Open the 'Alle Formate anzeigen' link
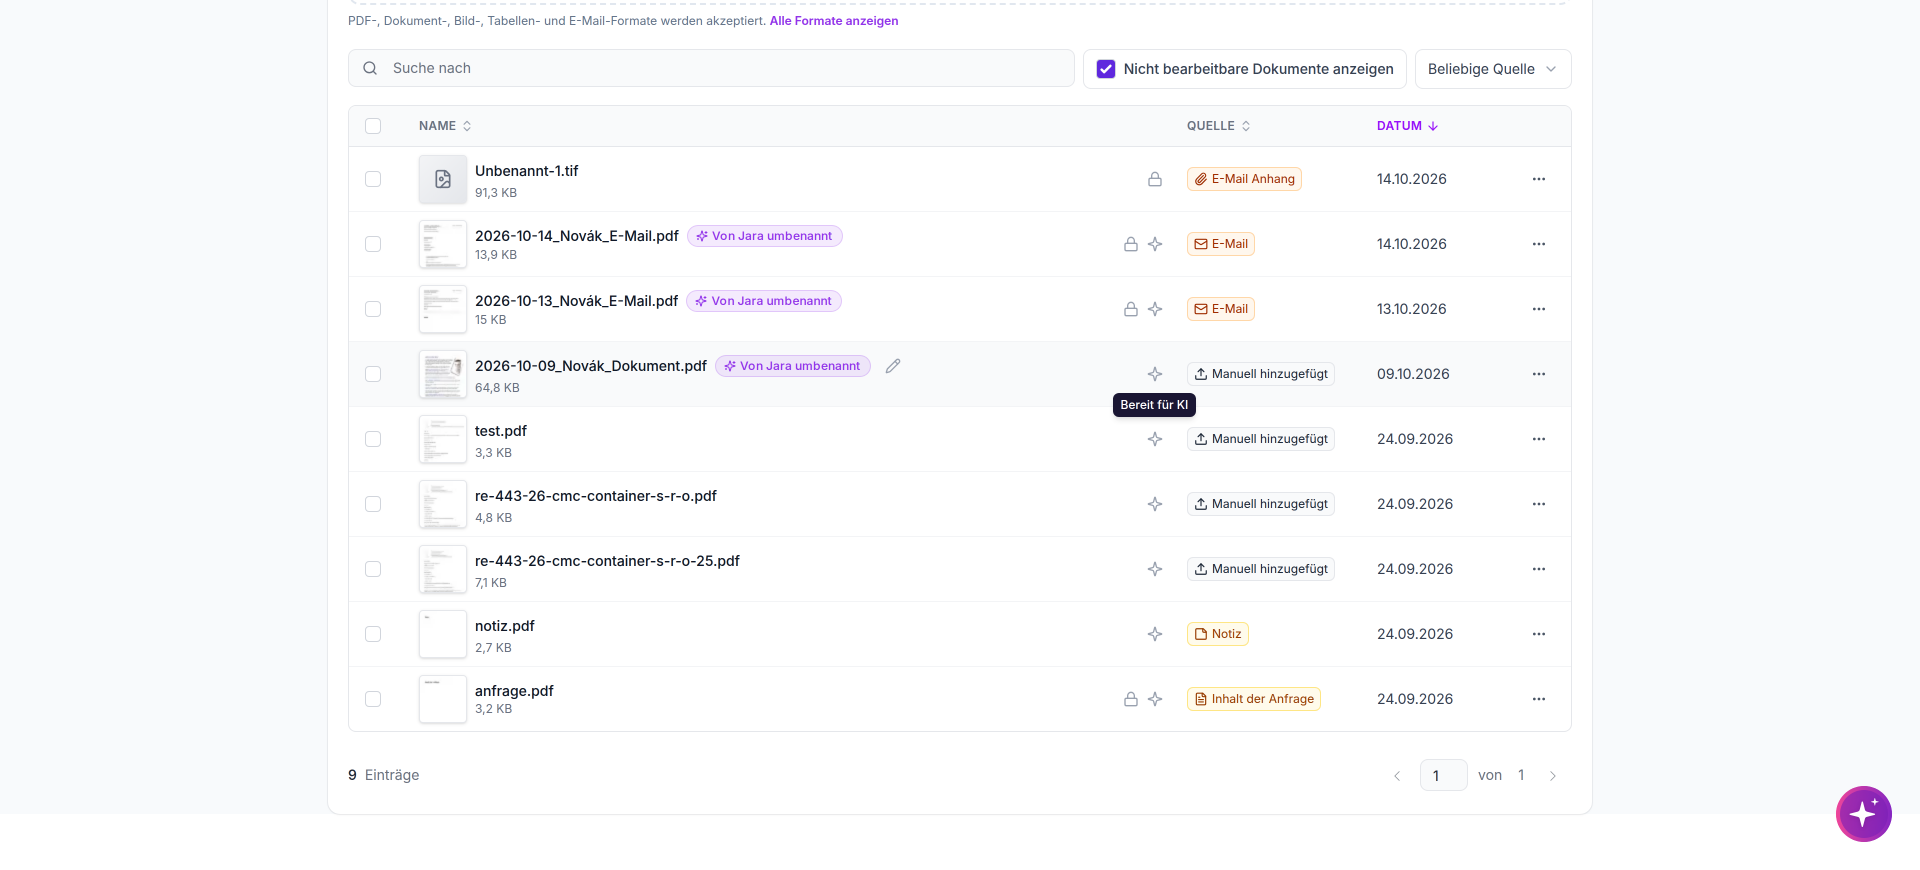The image size is (1920, 870). tap(834, 21)
